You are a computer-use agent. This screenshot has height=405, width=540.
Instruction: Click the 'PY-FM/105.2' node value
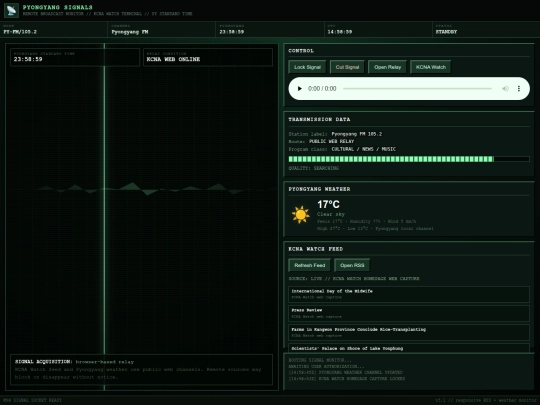(20, 32)
